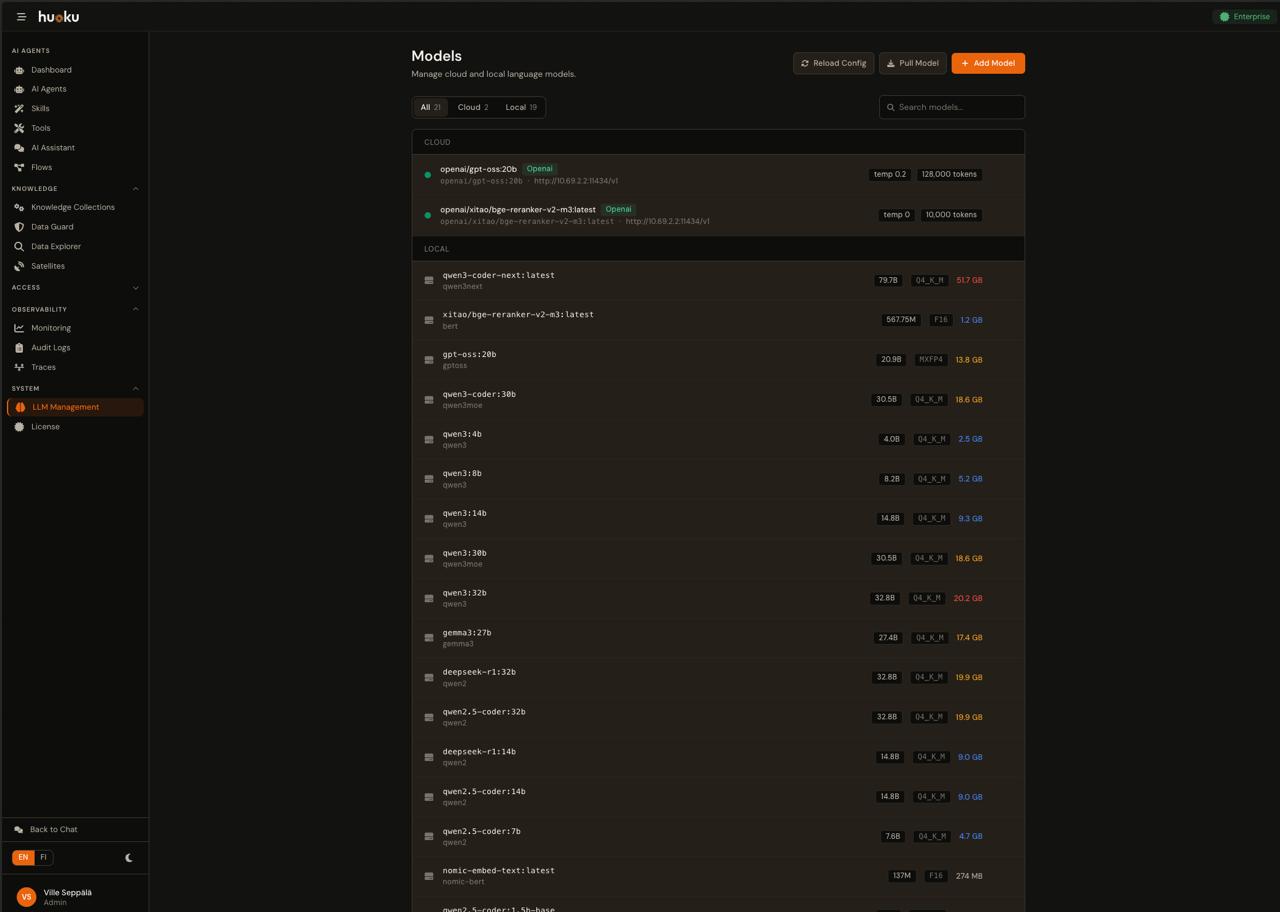The height and width of the screenshot is (912, 1280).
Task: Open the openai/gpt-oss:20b cloud model row
Action: pos(718,175)
